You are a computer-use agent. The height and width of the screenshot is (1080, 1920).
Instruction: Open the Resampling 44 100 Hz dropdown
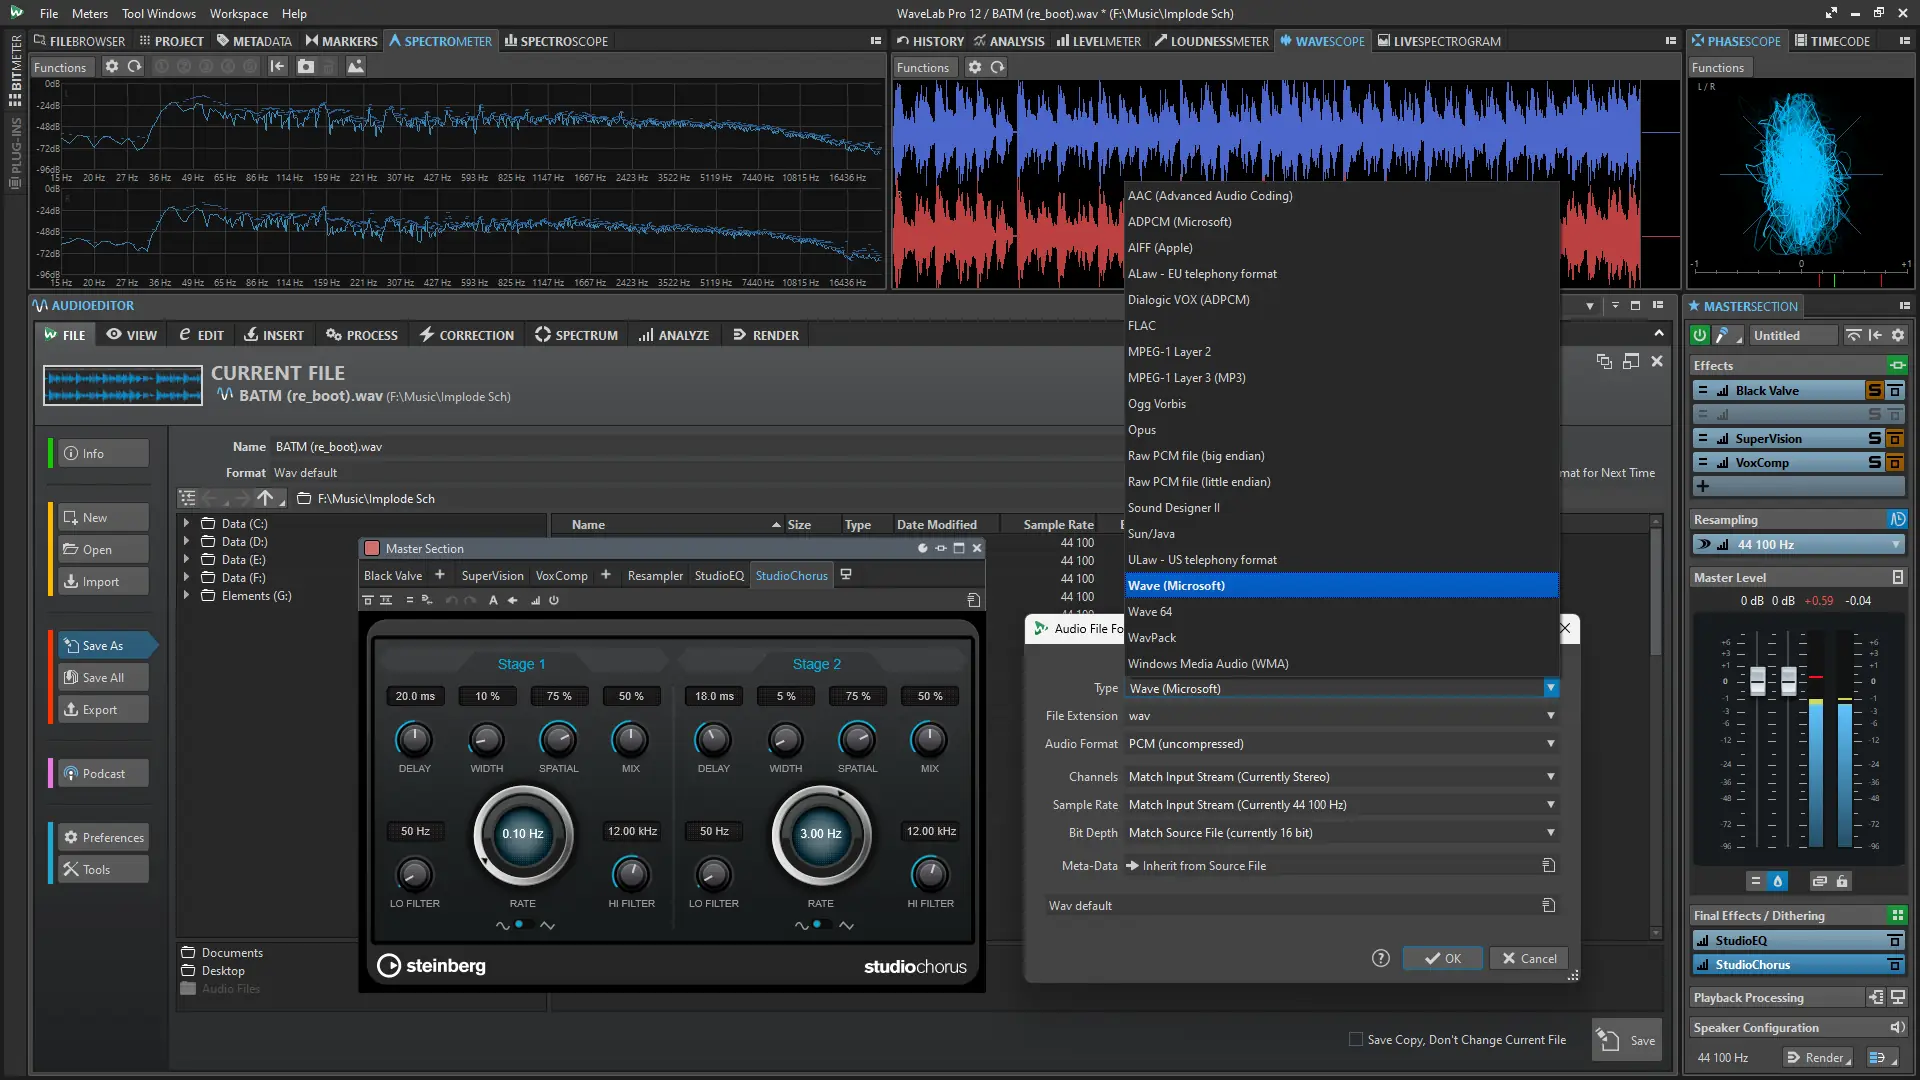(1896, 545)
